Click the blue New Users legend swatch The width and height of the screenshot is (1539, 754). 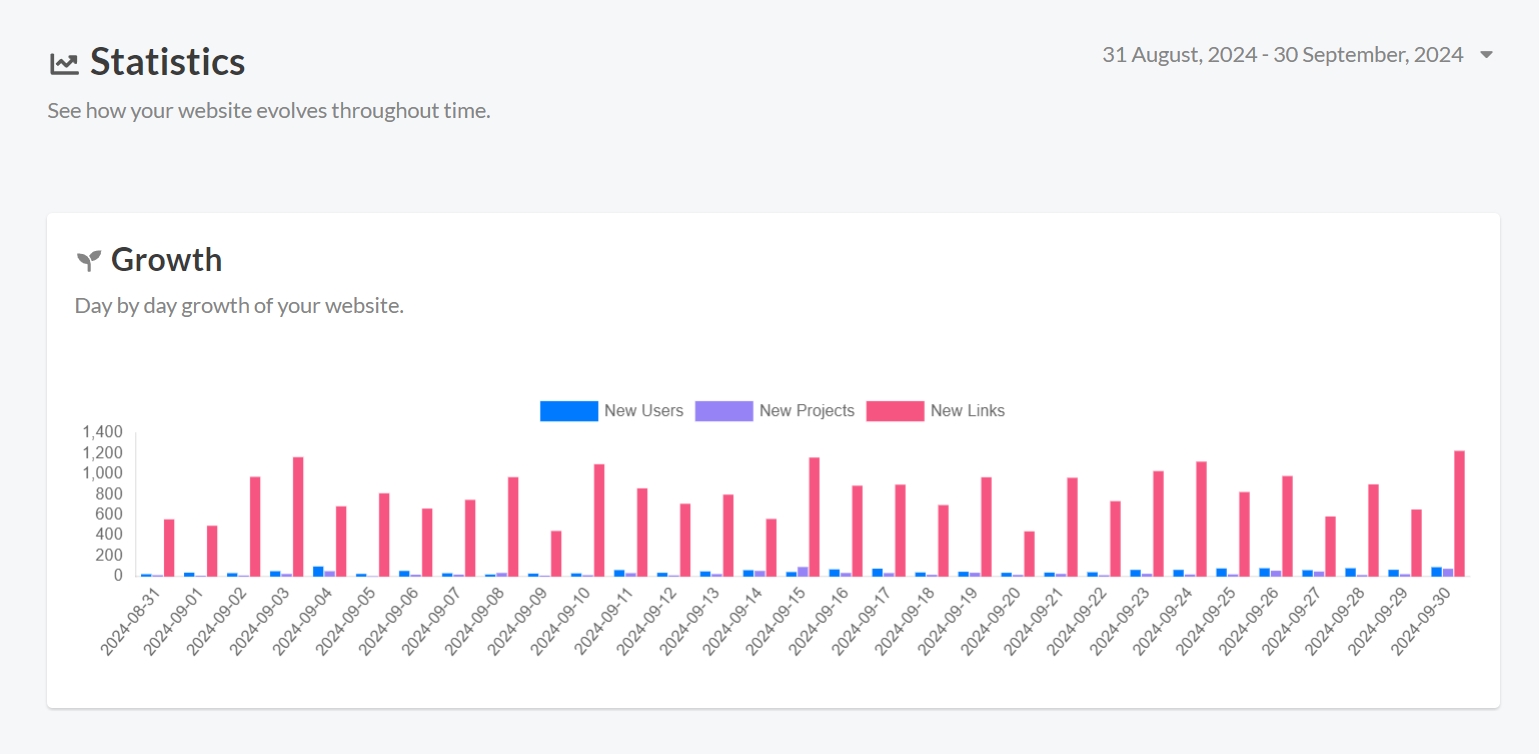tap(569, 411)
